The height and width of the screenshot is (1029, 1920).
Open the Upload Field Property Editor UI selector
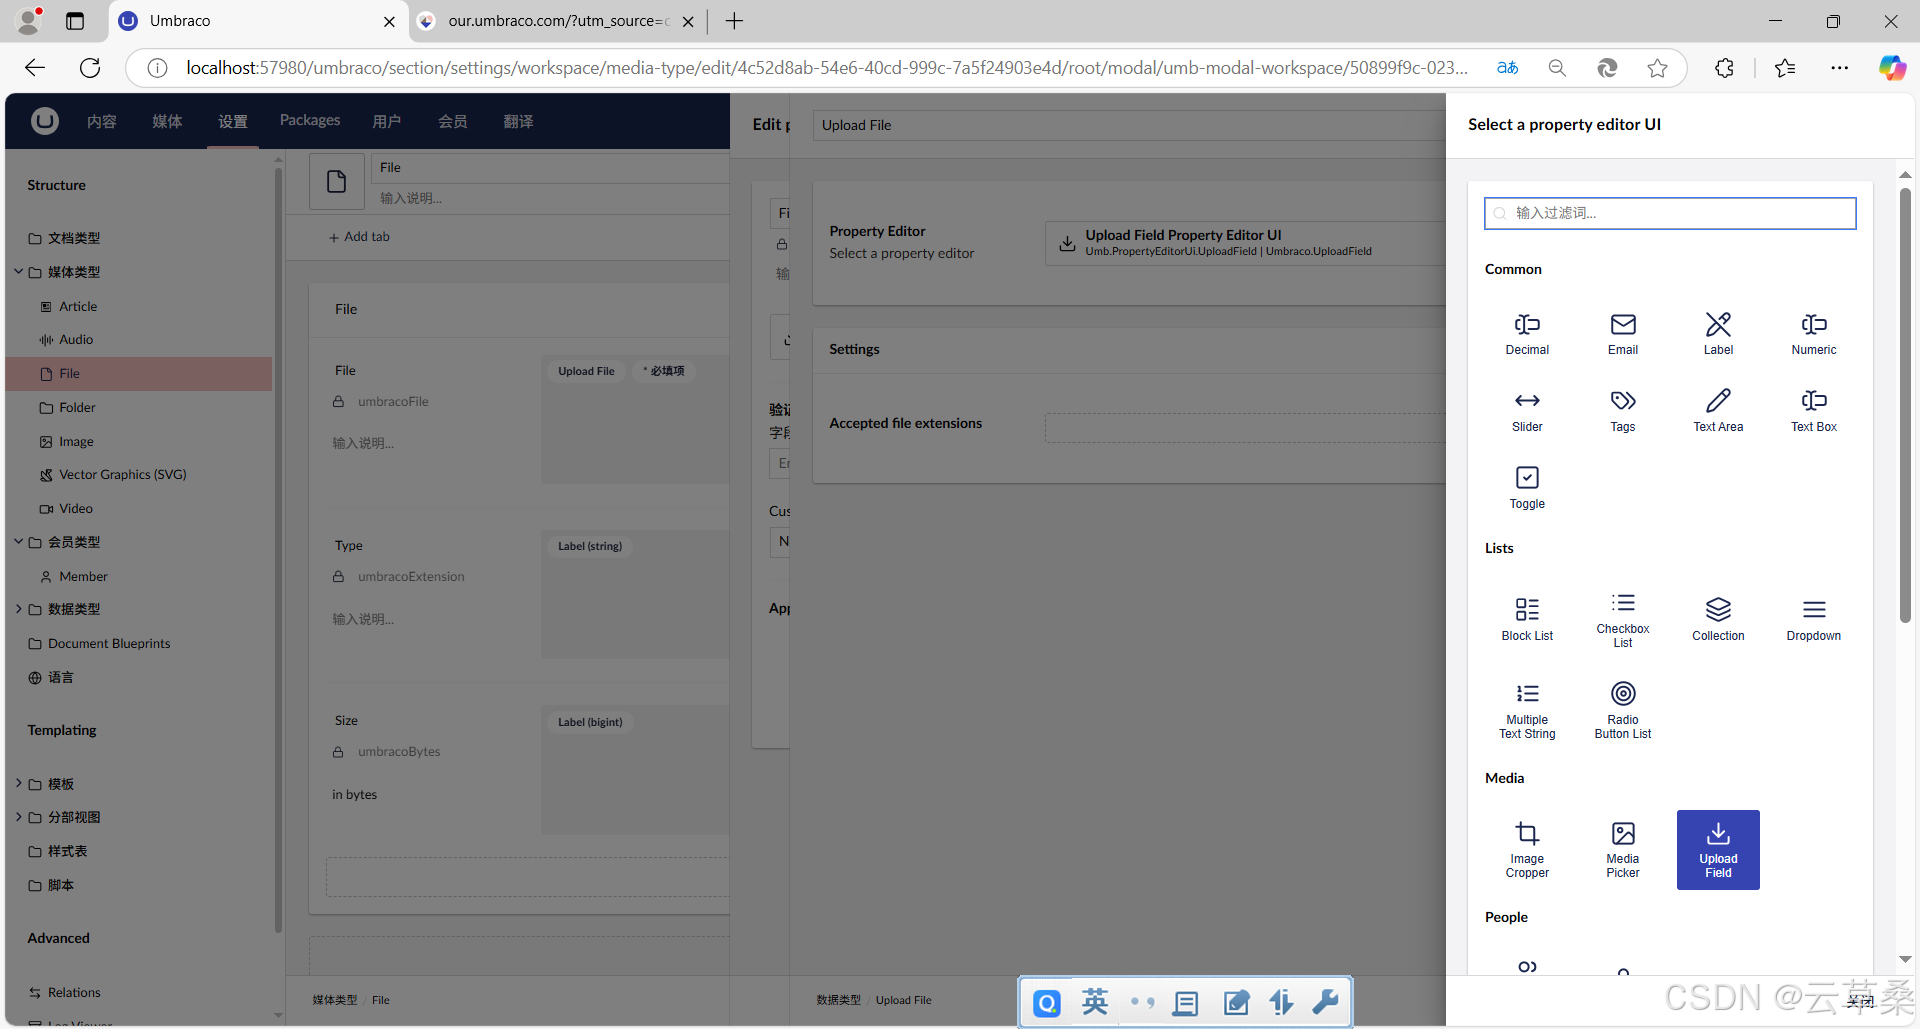tap(1244, 243)
